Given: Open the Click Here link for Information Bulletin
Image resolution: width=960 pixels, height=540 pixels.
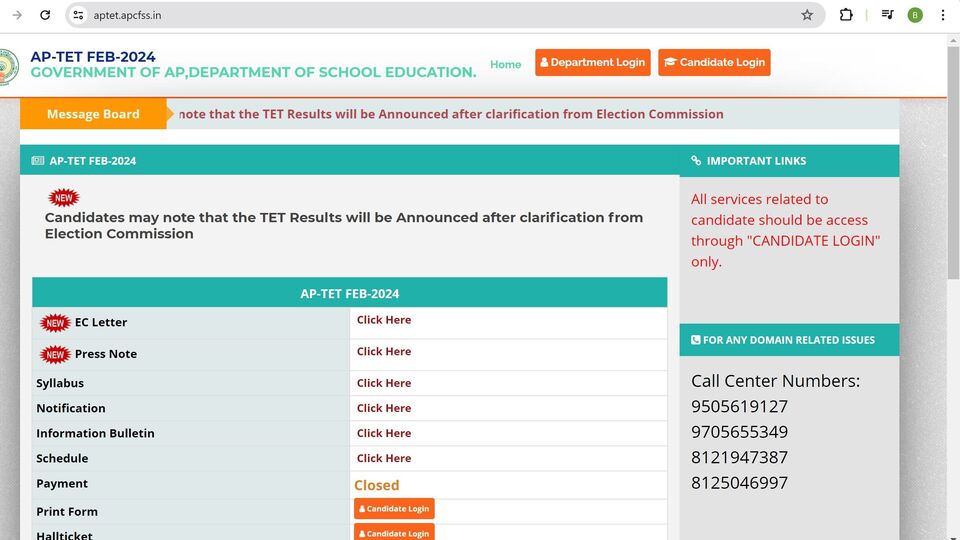Looking at the screenshot, I should [384, 433].
